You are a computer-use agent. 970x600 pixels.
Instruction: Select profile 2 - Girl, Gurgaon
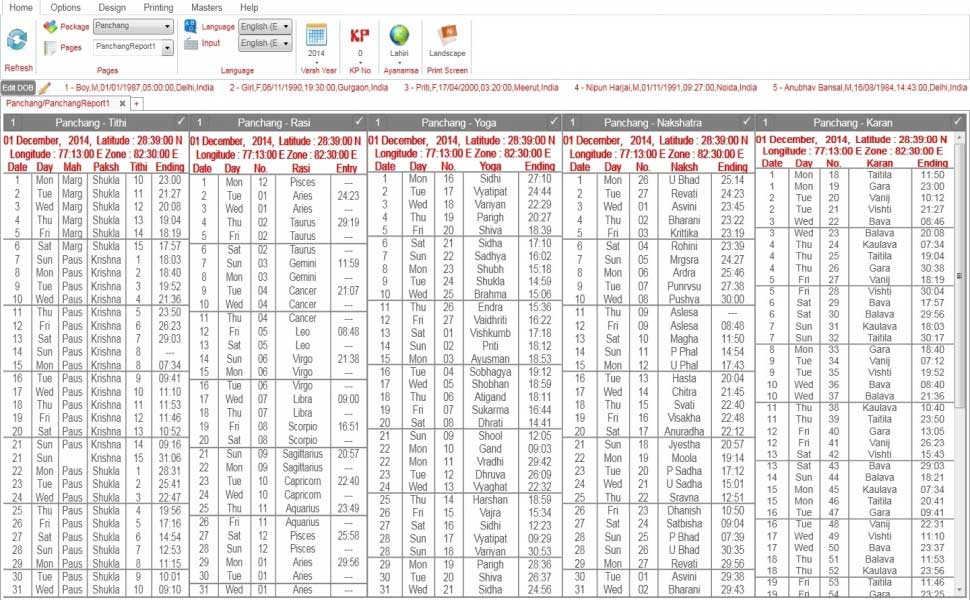coord(309,88)
